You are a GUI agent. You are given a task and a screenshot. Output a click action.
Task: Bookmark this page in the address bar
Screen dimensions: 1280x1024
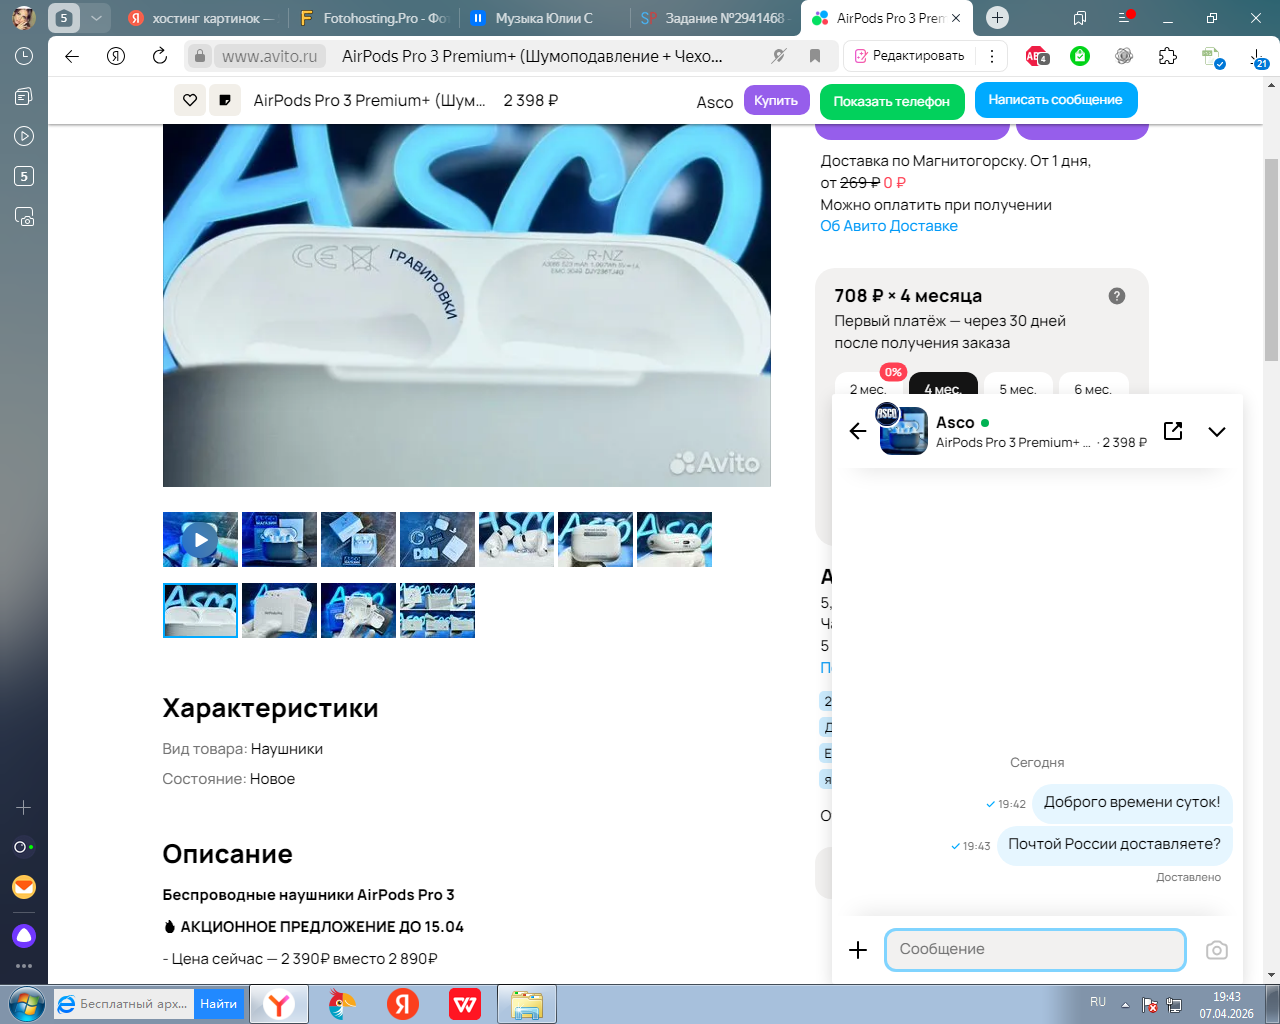(815, 56)
